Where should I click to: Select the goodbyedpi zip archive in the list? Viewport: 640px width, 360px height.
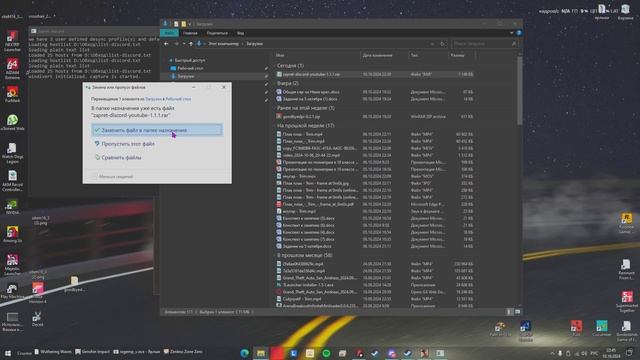click(375, 117)
